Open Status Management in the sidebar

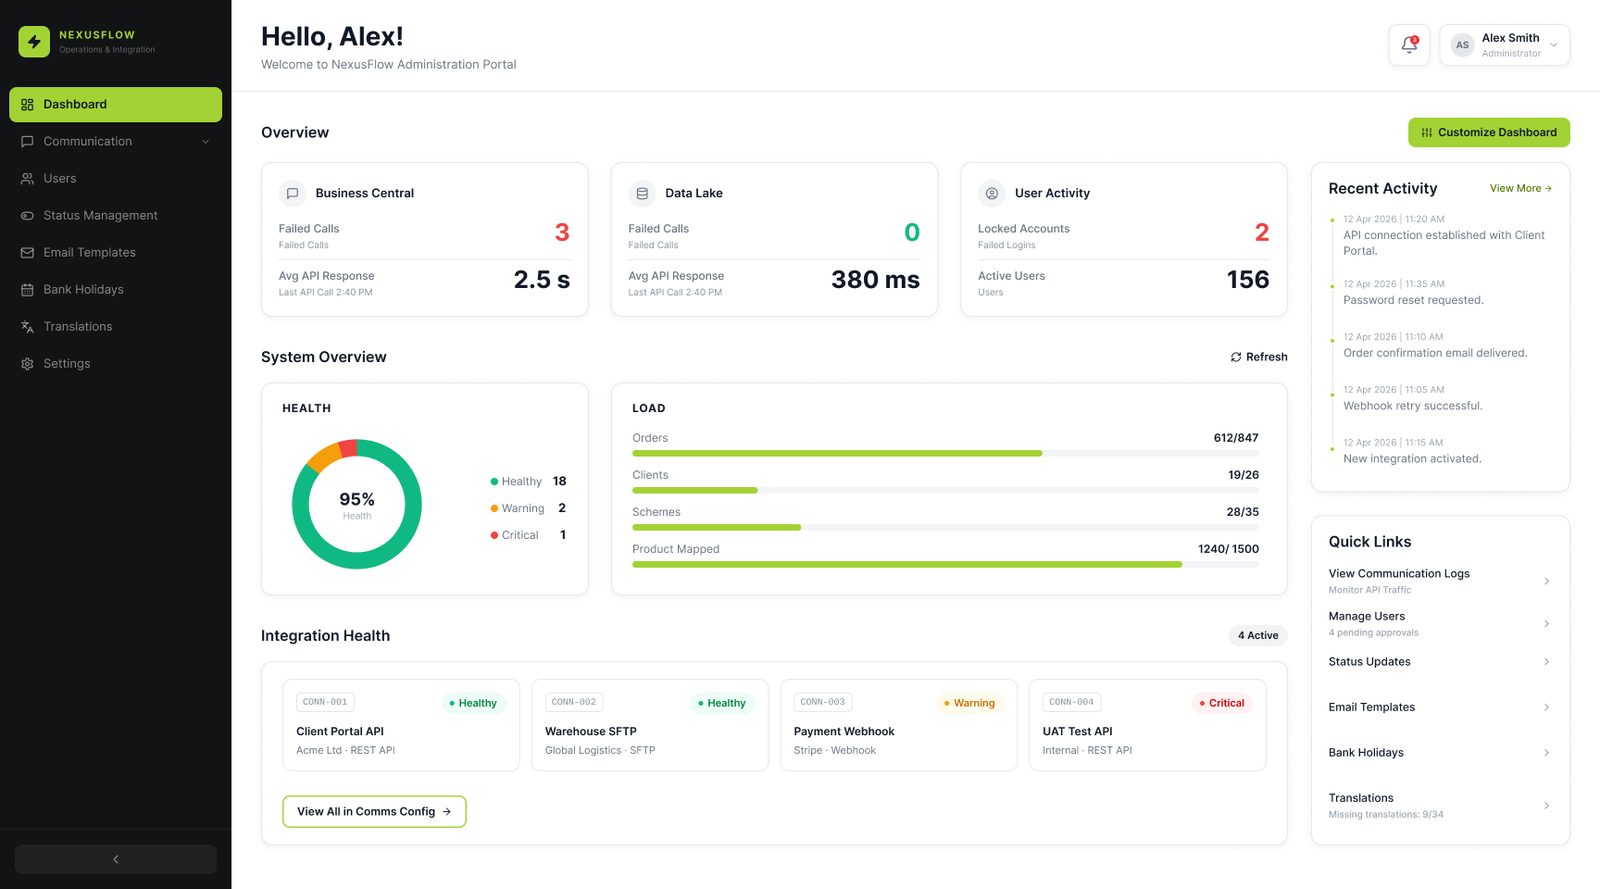point(116,215)
